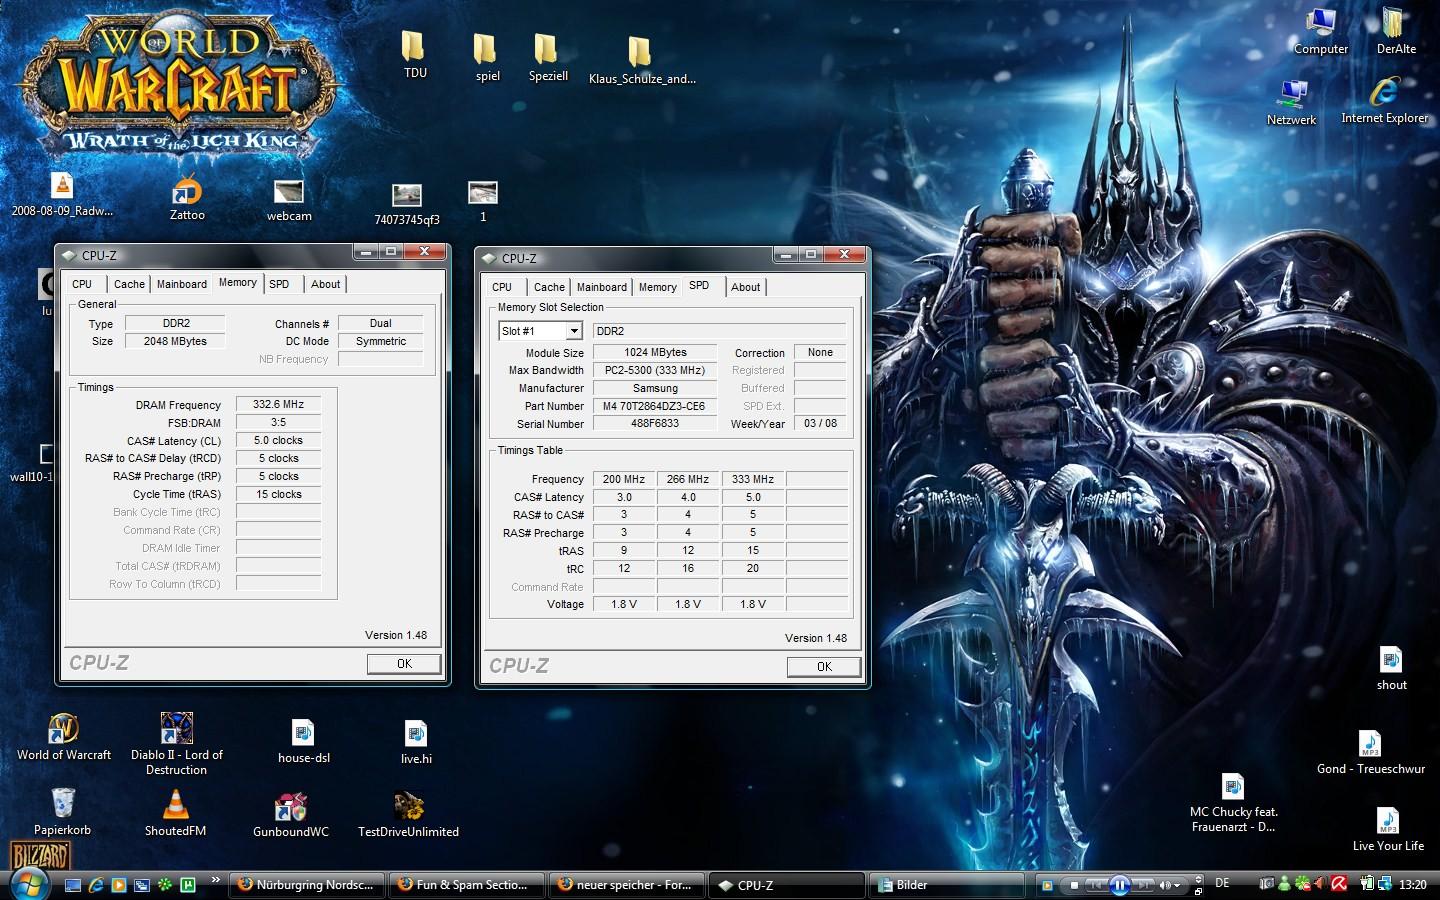Launch the ShoutedFM VLC shortcut
Image resolution: width=1440 pixels, height=900 pixels.
[x=175, y=812]
